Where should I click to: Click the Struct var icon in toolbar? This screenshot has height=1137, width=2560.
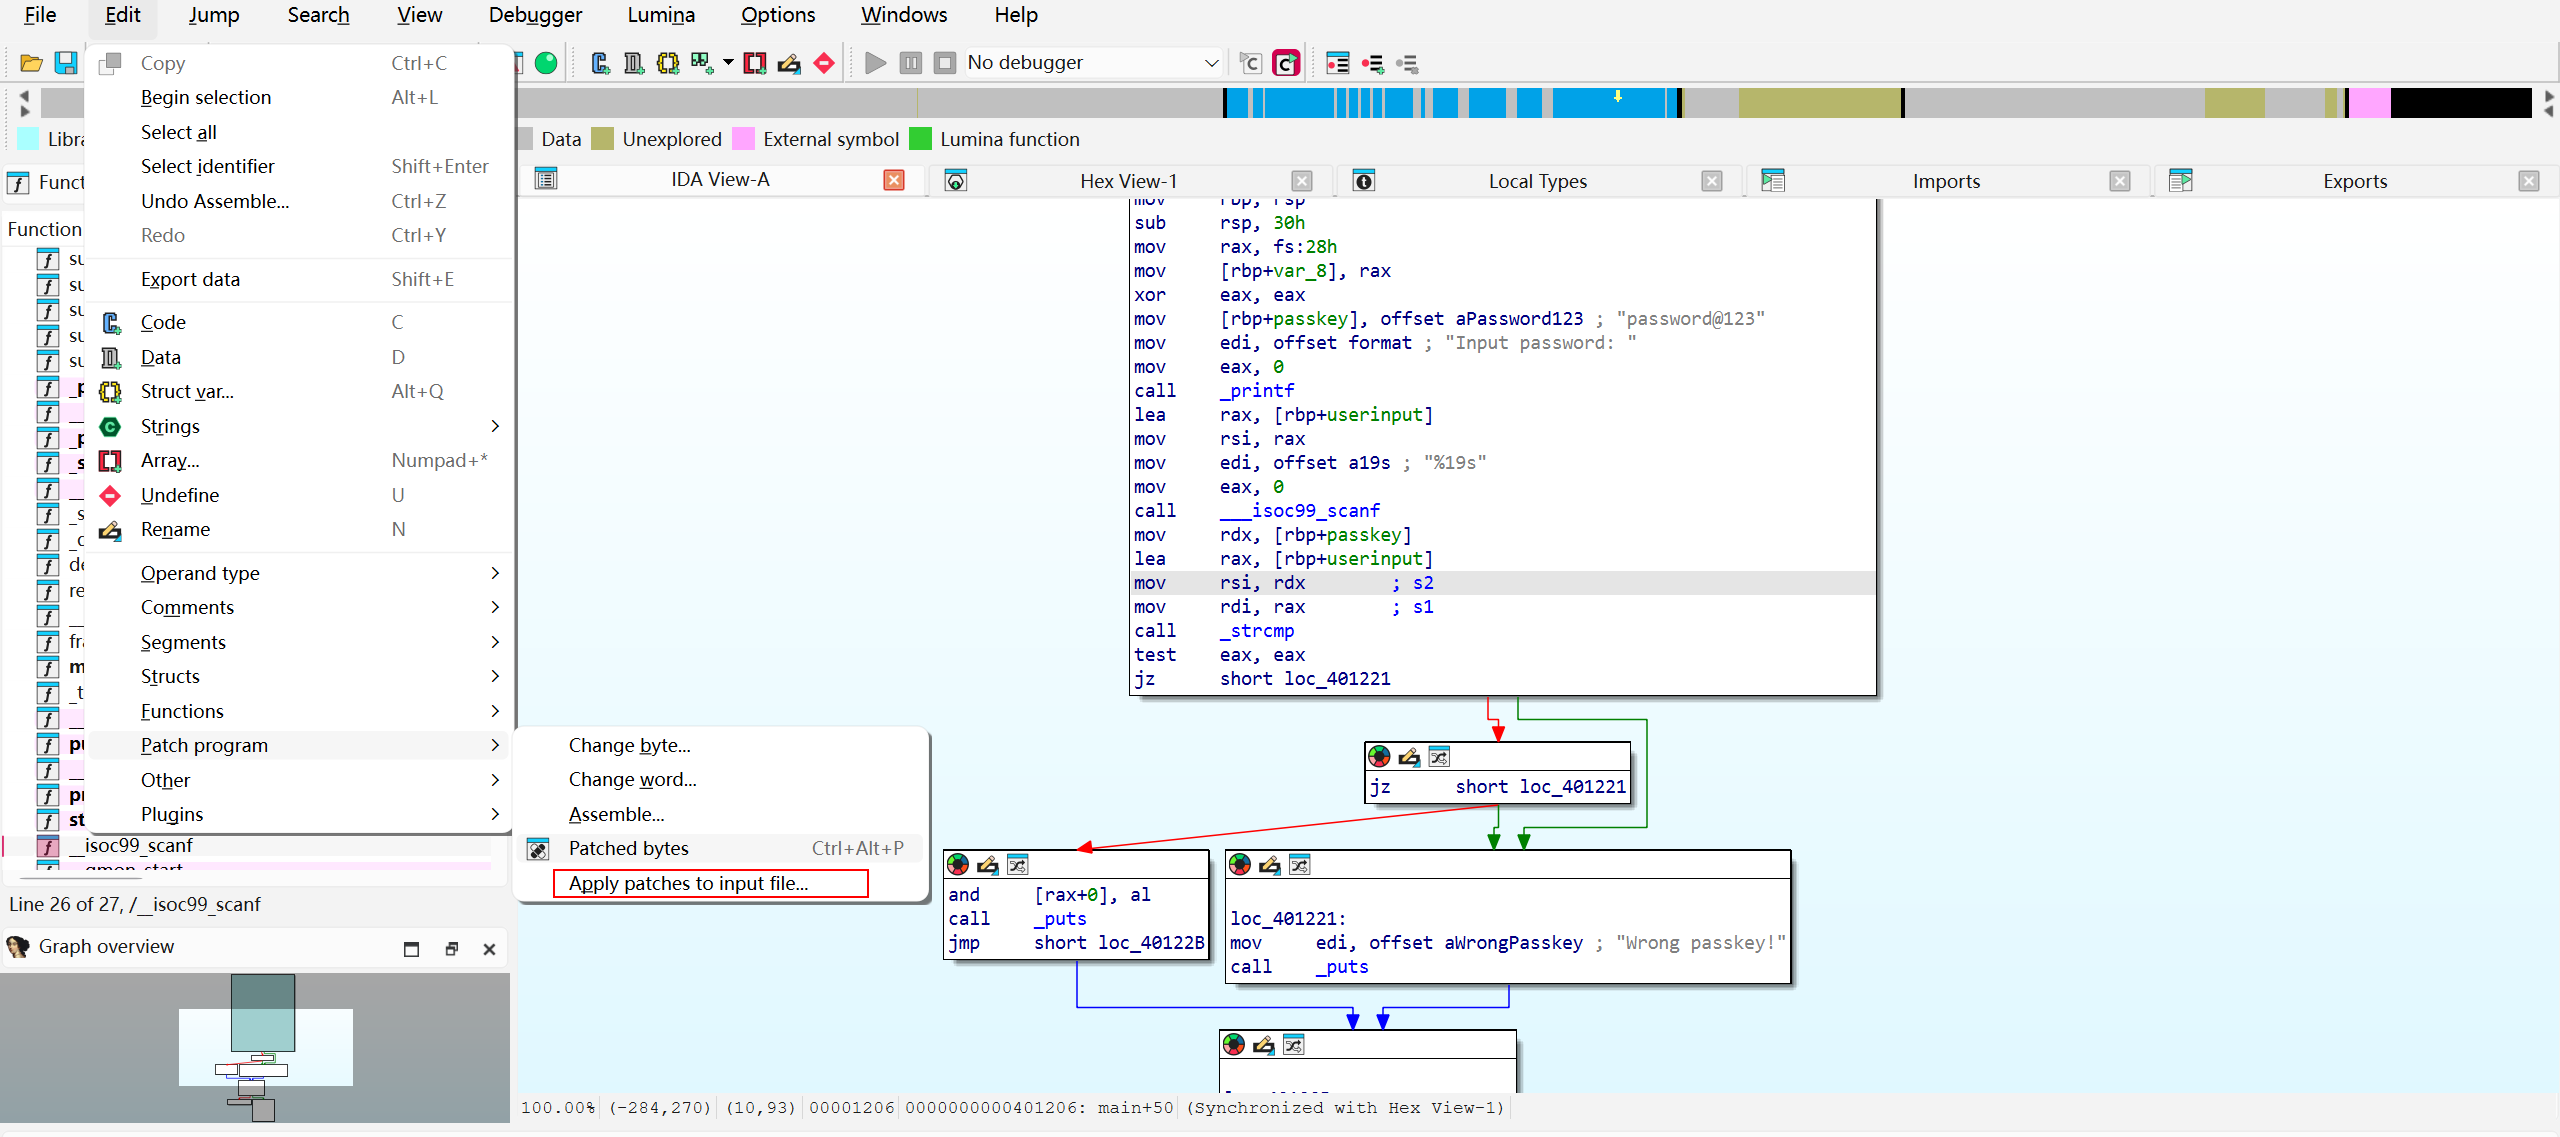pos(668,63)
